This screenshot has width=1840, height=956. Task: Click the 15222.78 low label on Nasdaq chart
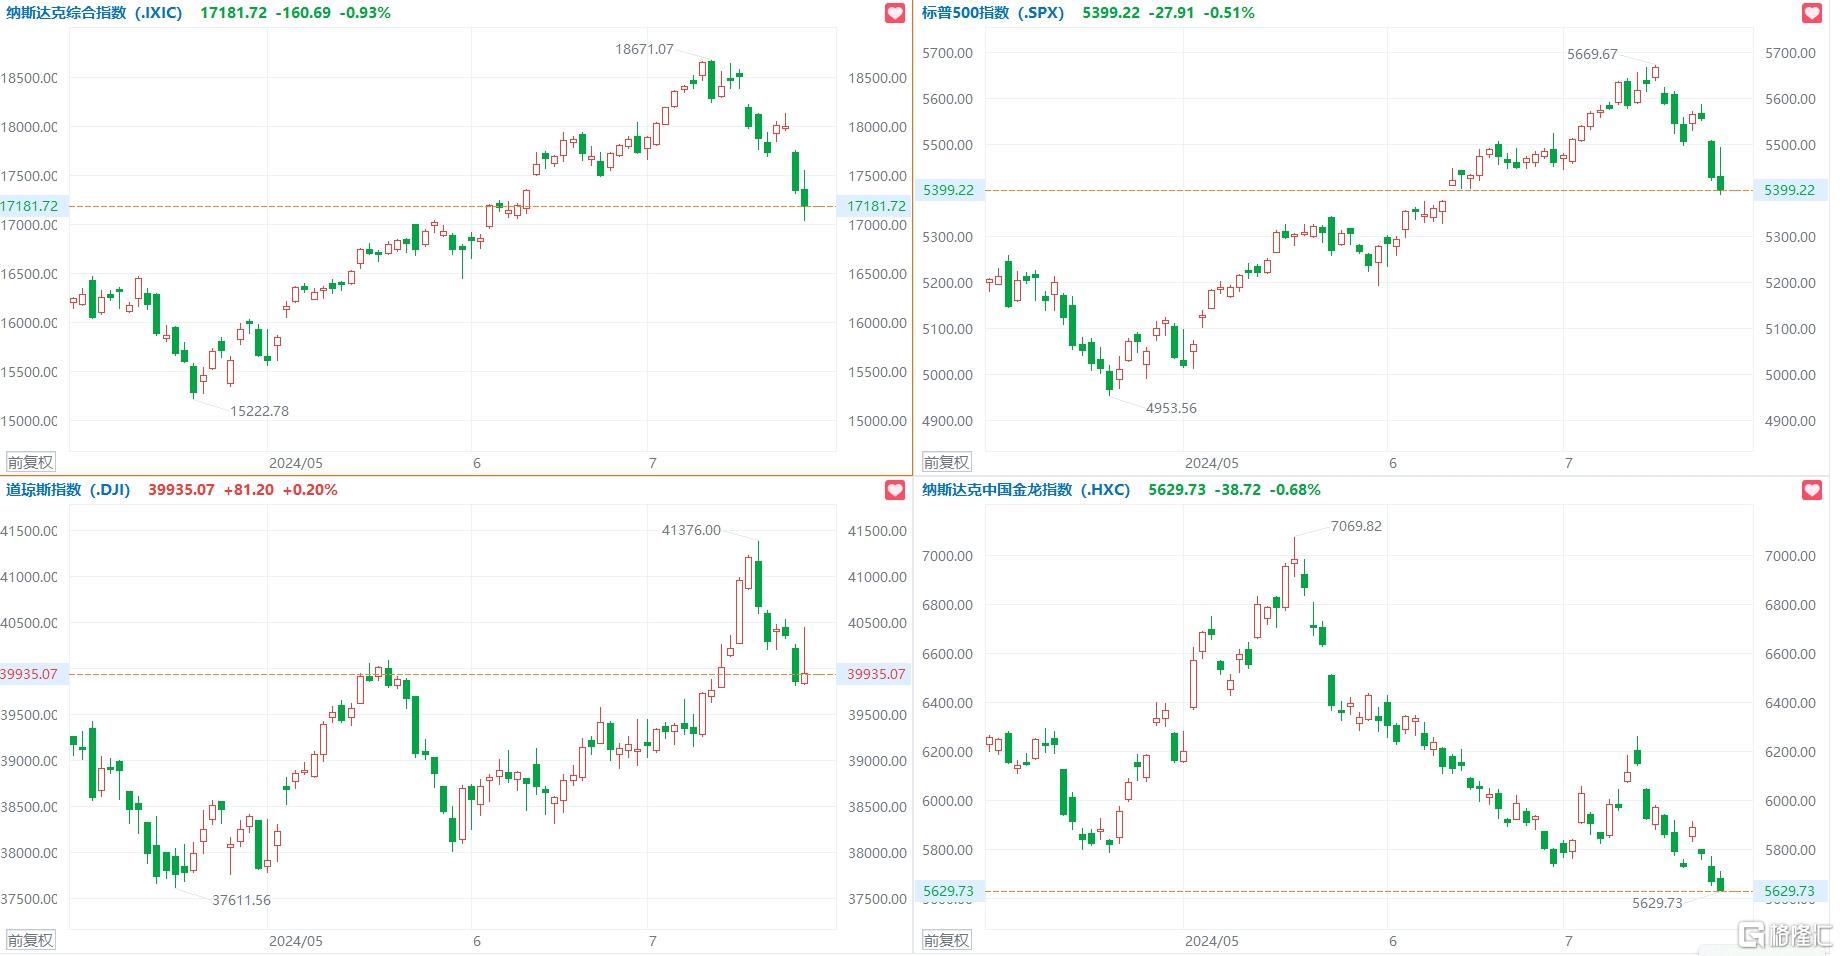tap(259, 411)
